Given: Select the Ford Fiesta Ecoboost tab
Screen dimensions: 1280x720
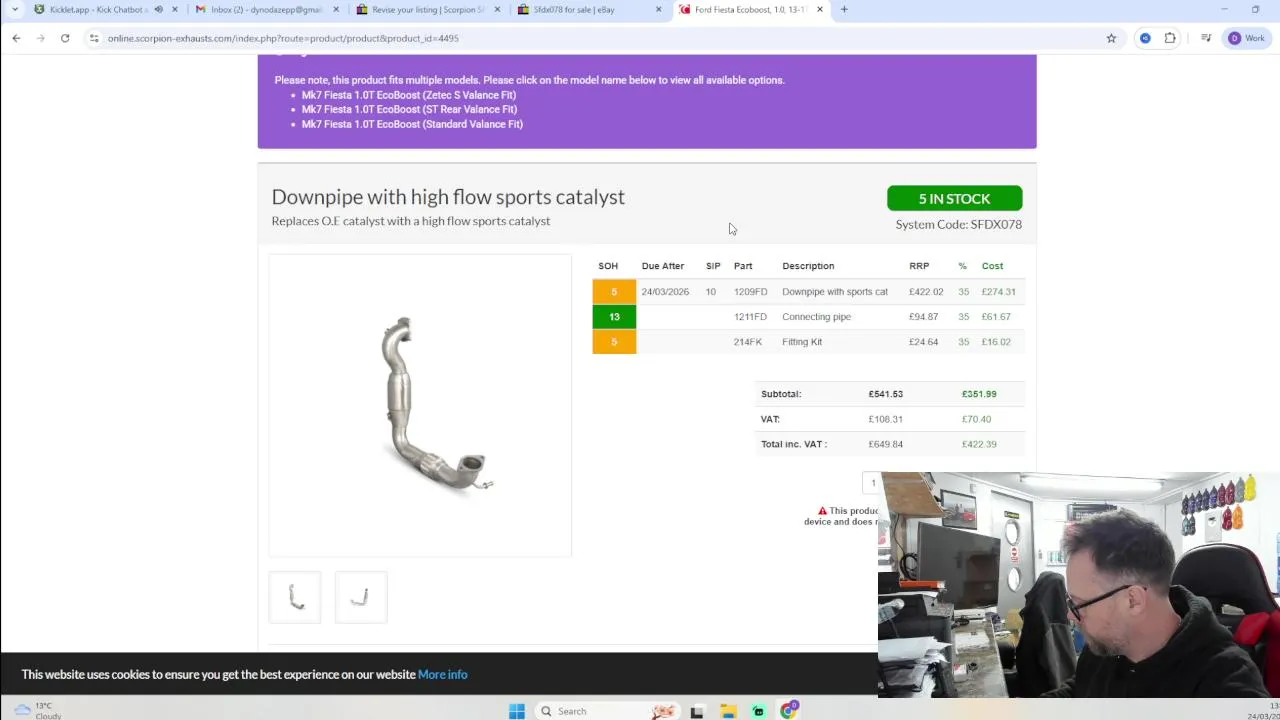Looking at the screenshot, I should point(749,9).
